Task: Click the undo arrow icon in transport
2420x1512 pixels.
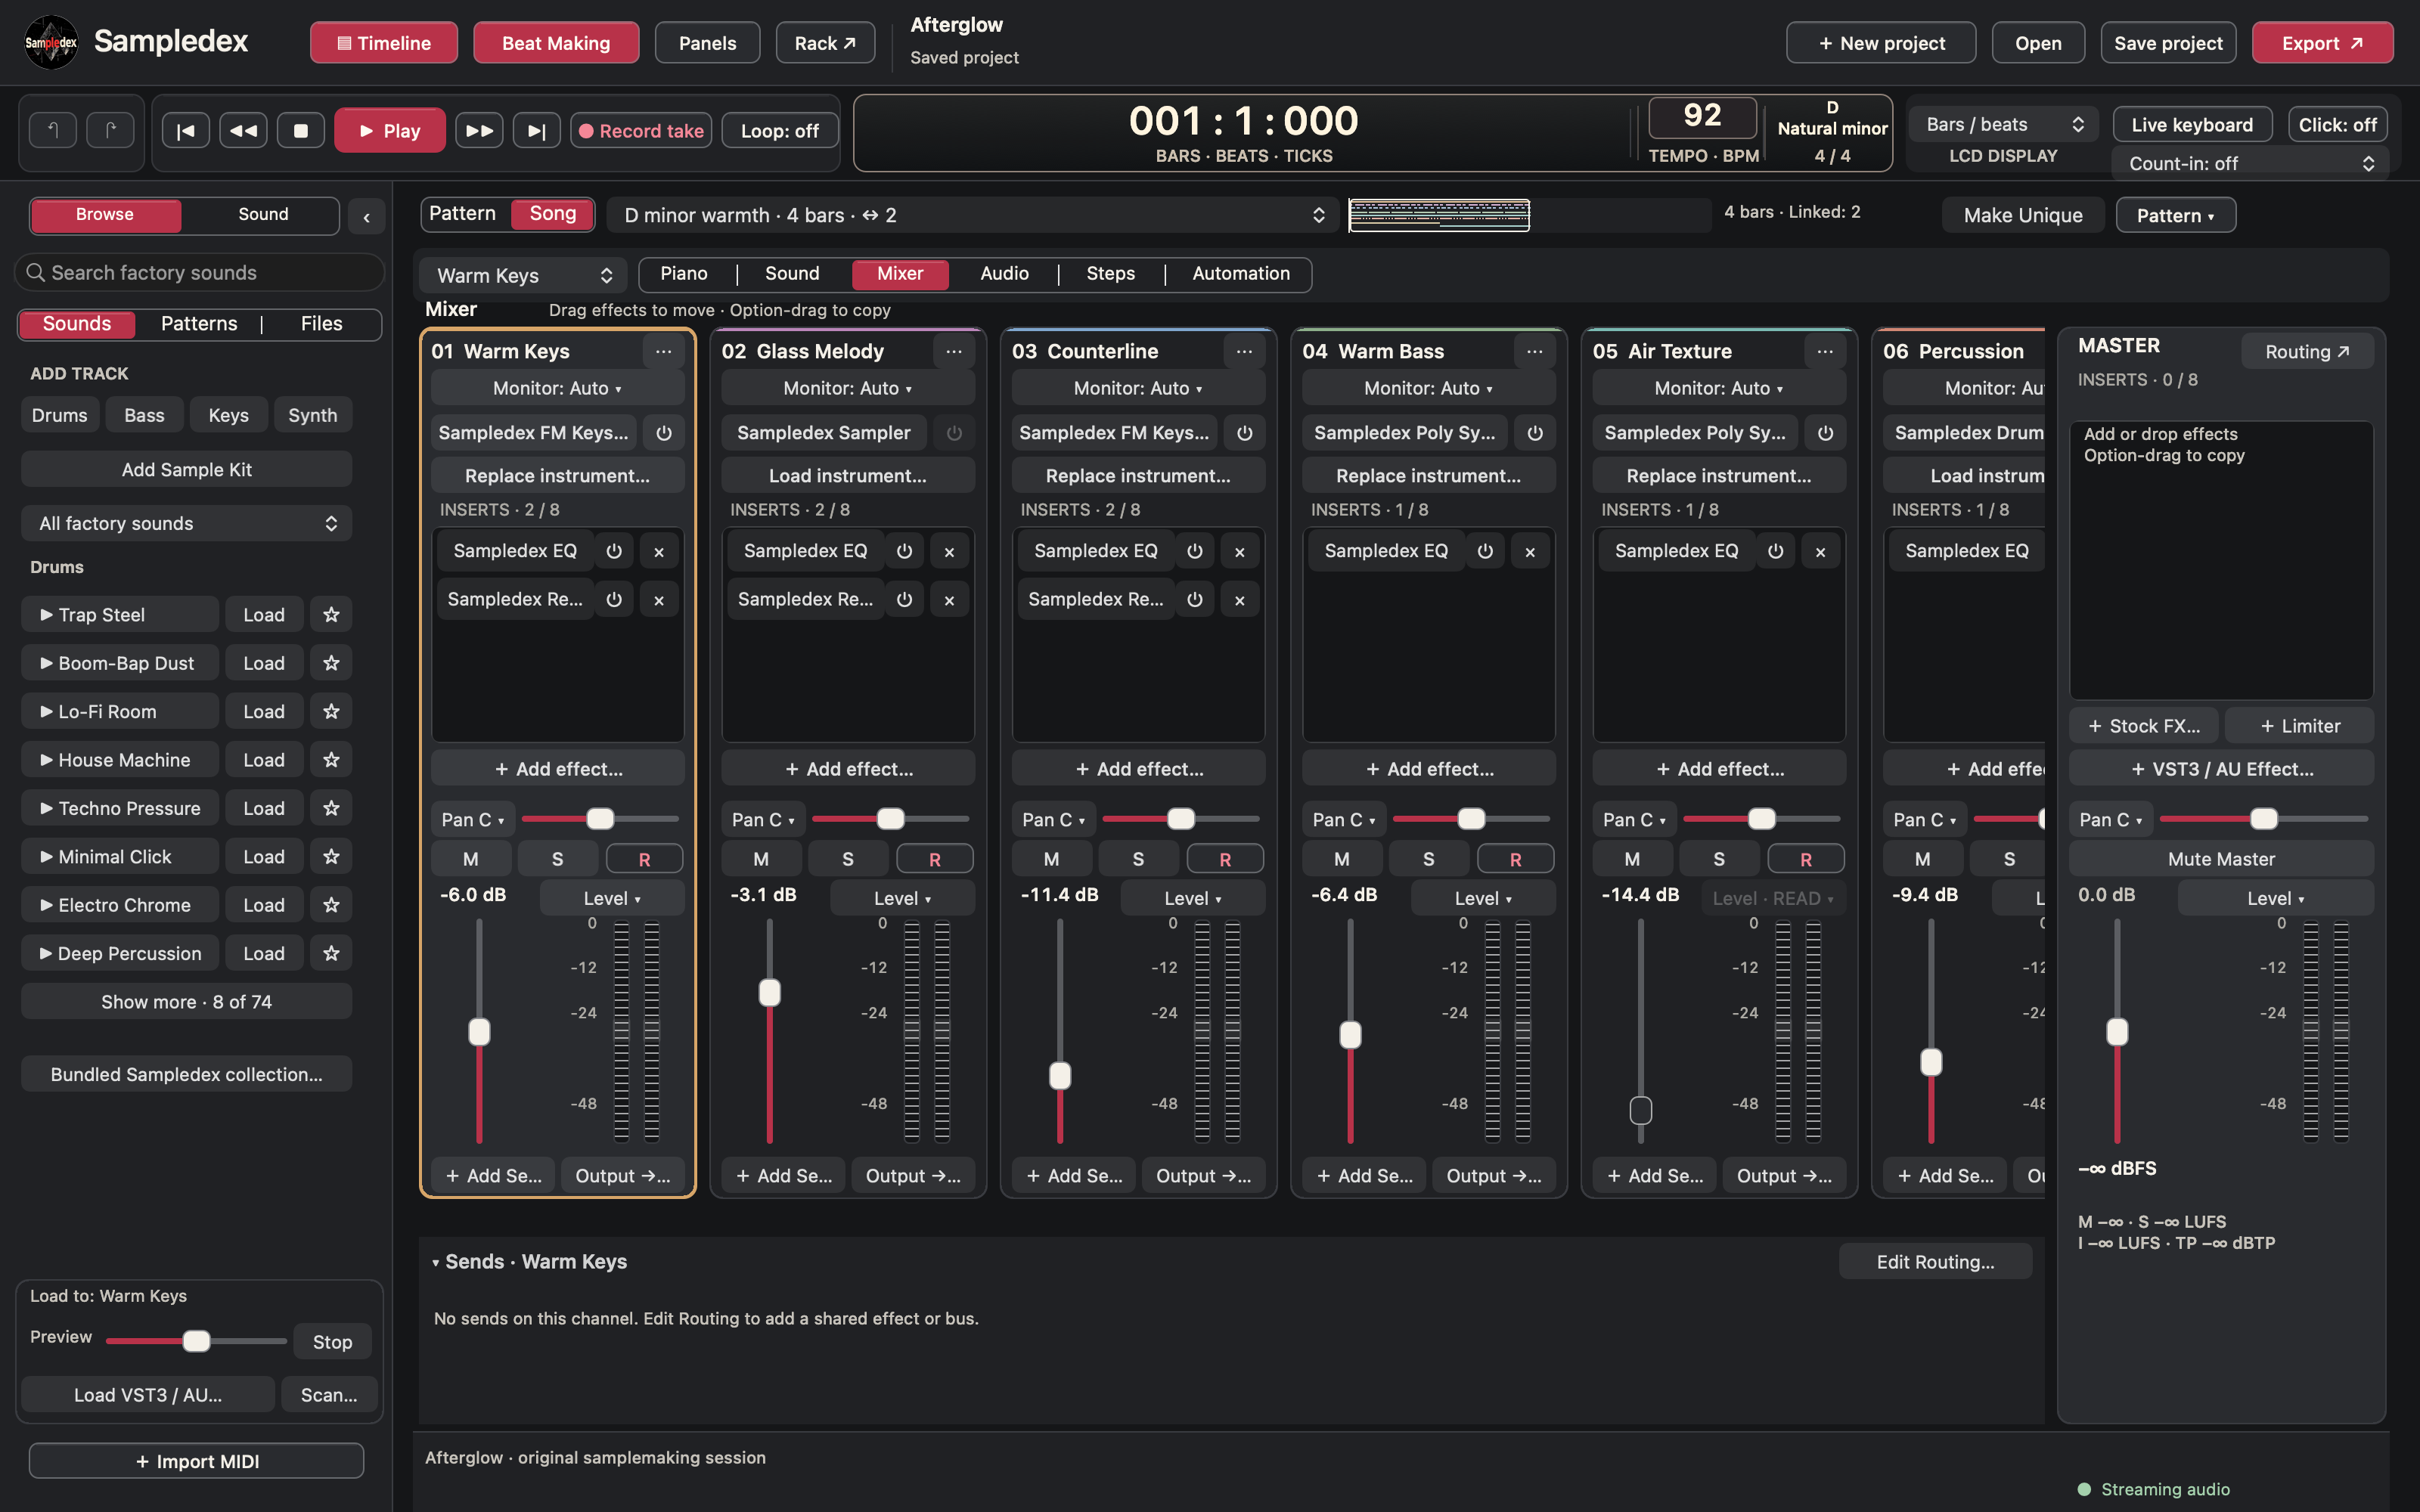Action: pyautogui.click(x=53, y=130)
